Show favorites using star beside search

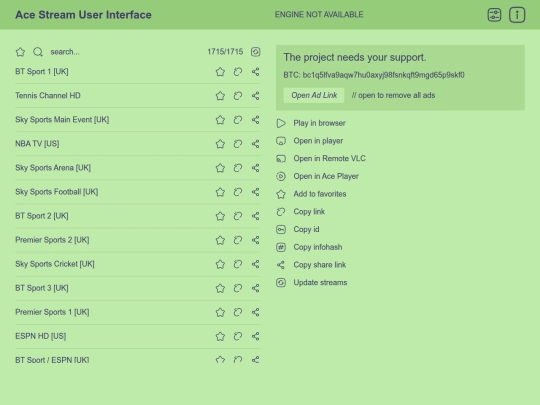coord(20,52)
